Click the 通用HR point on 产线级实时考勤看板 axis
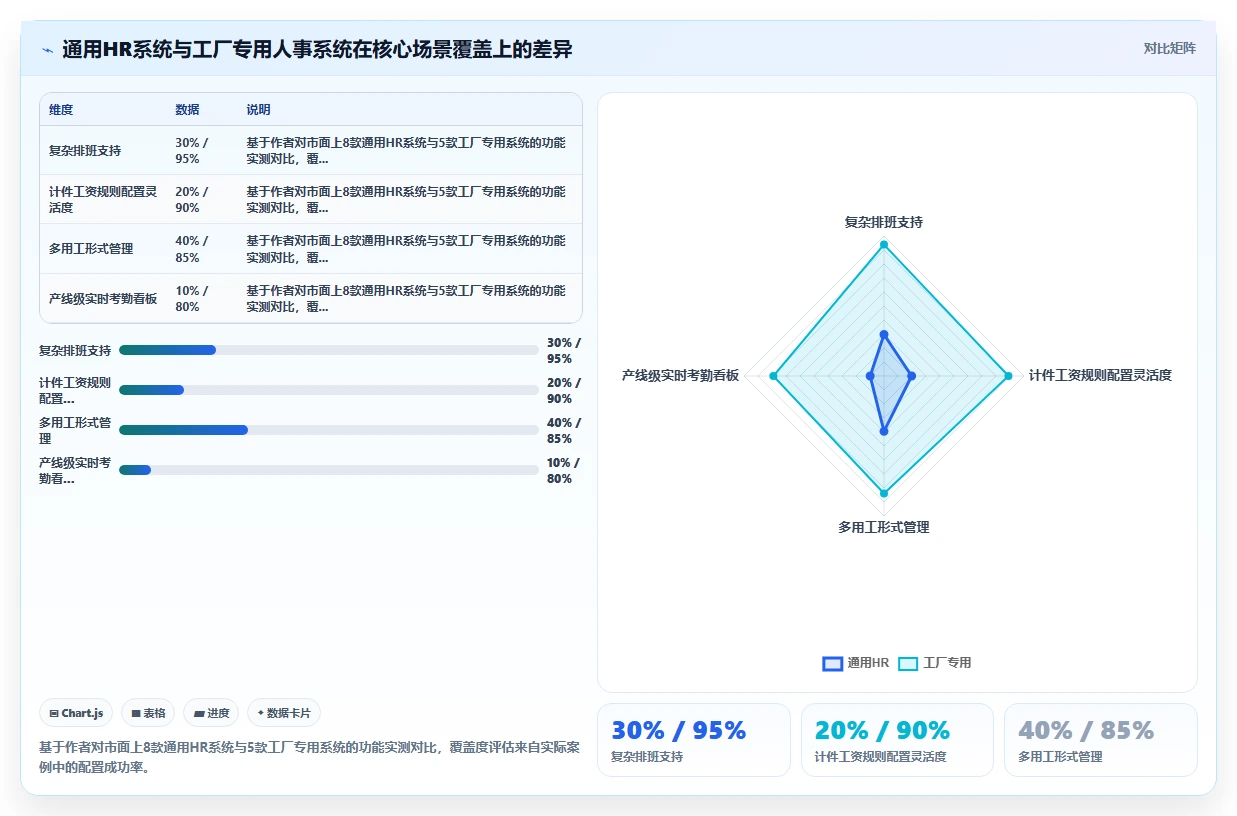 [x=870, y=376]
